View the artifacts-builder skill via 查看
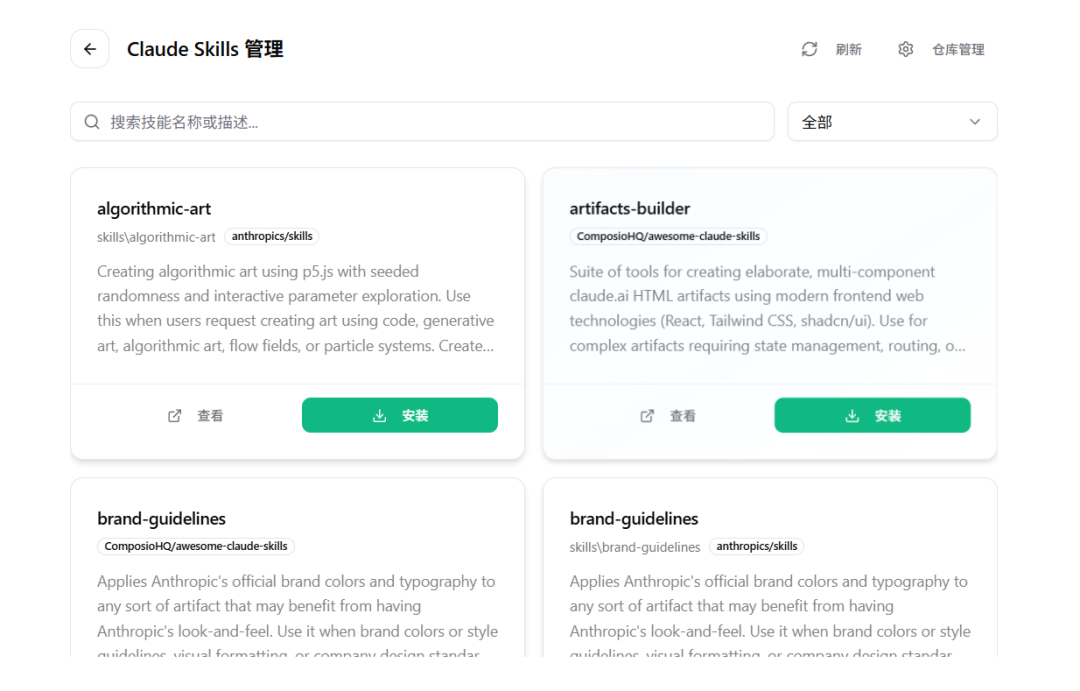The height and width of the screenshot is (691, 1080). 683,416
